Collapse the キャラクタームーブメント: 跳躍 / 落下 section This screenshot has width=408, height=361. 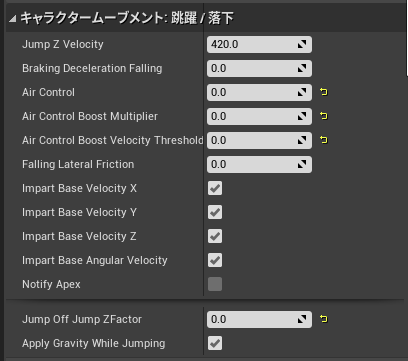click(12, 19)
